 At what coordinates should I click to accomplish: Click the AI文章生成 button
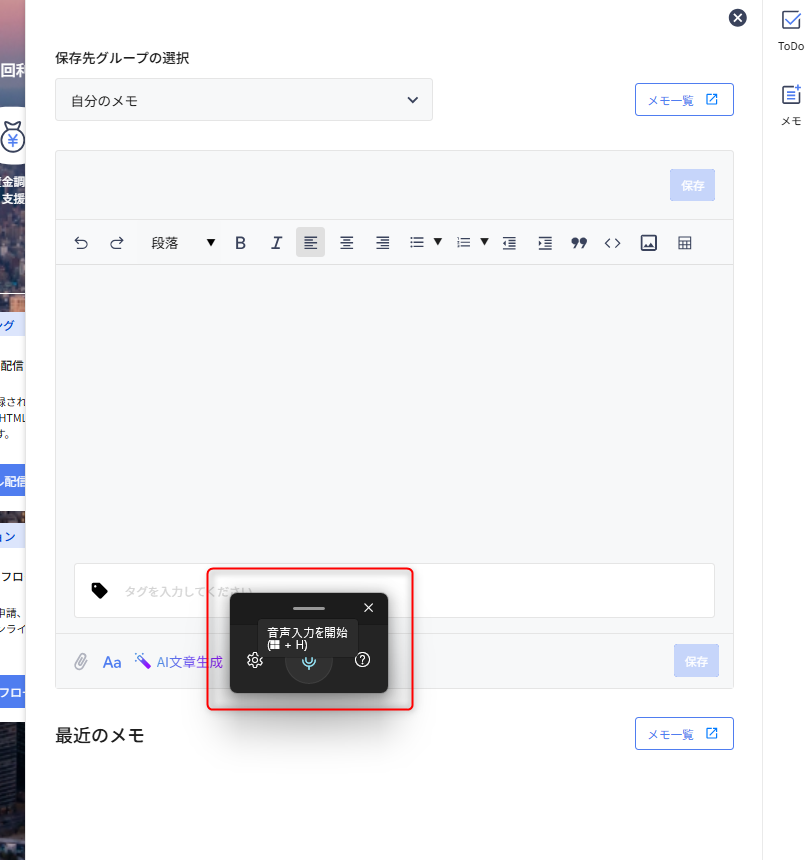pyautogui.click(x=178, y=662)
